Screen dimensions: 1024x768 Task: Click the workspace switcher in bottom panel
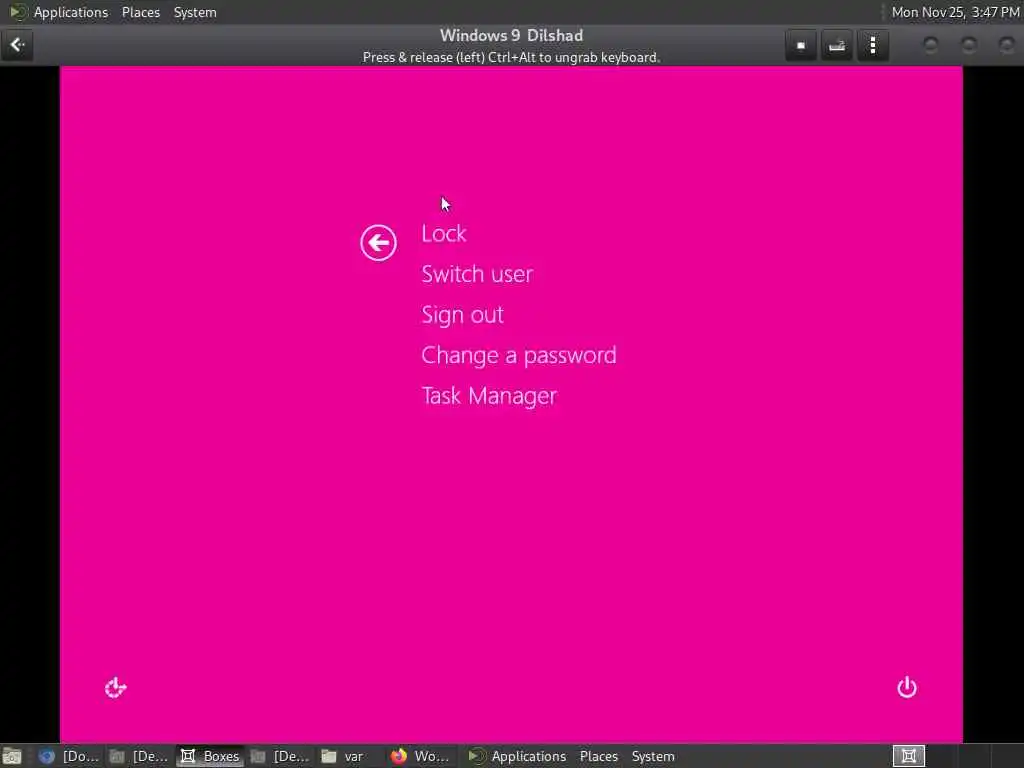(908, 756)
